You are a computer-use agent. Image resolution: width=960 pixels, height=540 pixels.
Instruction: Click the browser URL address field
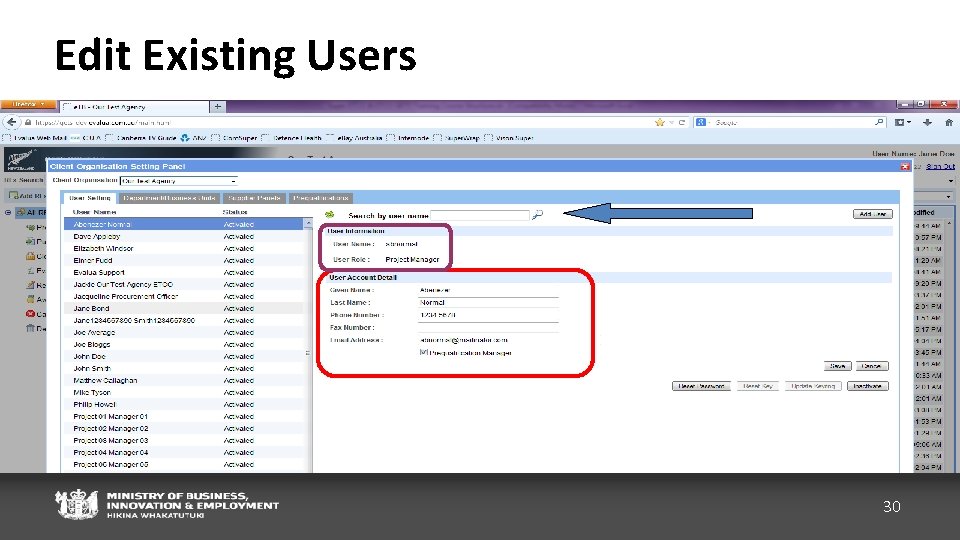click(x=343, y=122)
